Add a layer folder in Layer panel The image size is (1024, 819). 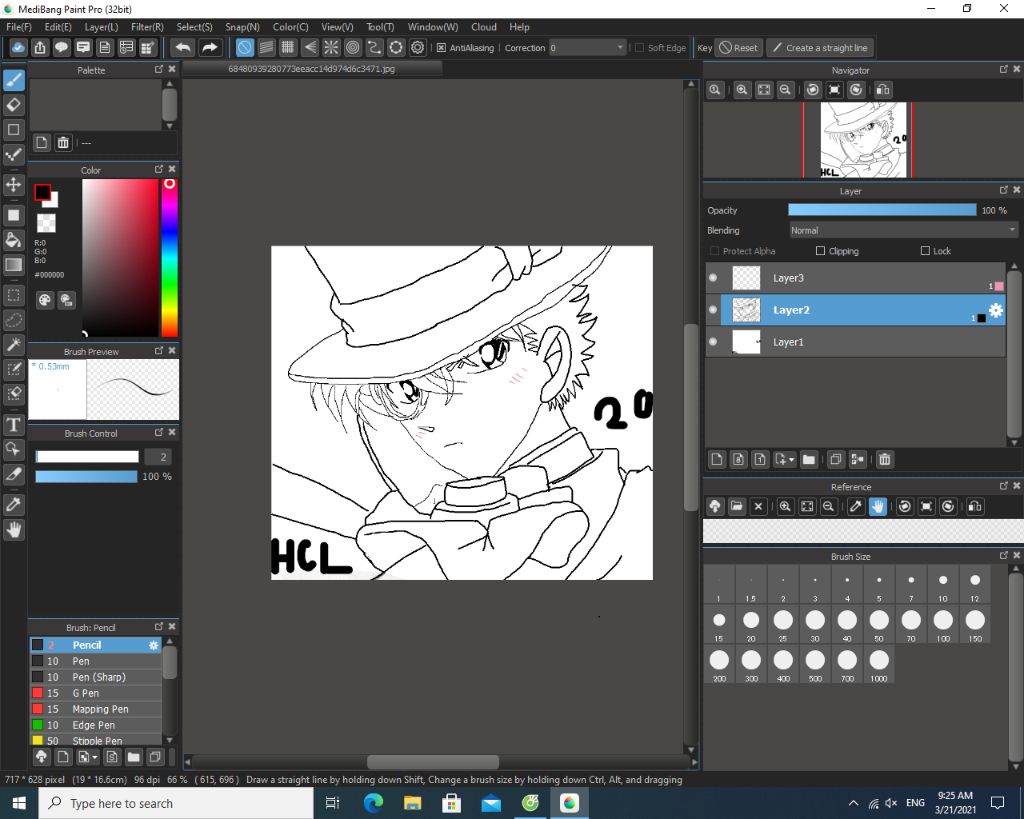point(808,460)
